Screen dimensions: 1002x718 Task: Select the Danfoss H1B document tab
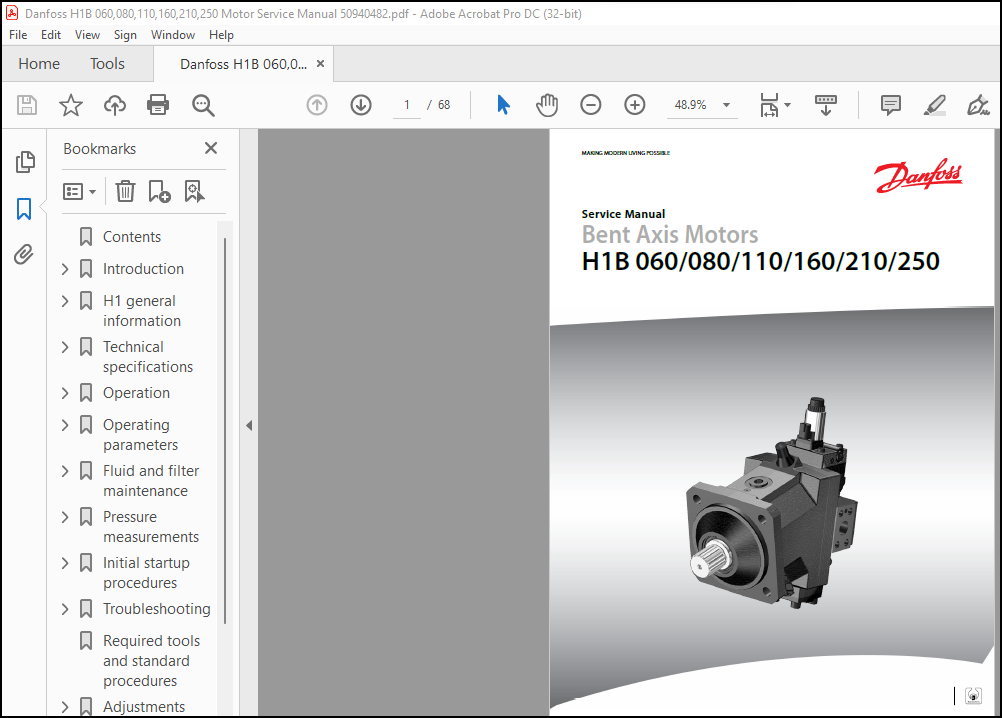tap(243, 64)
